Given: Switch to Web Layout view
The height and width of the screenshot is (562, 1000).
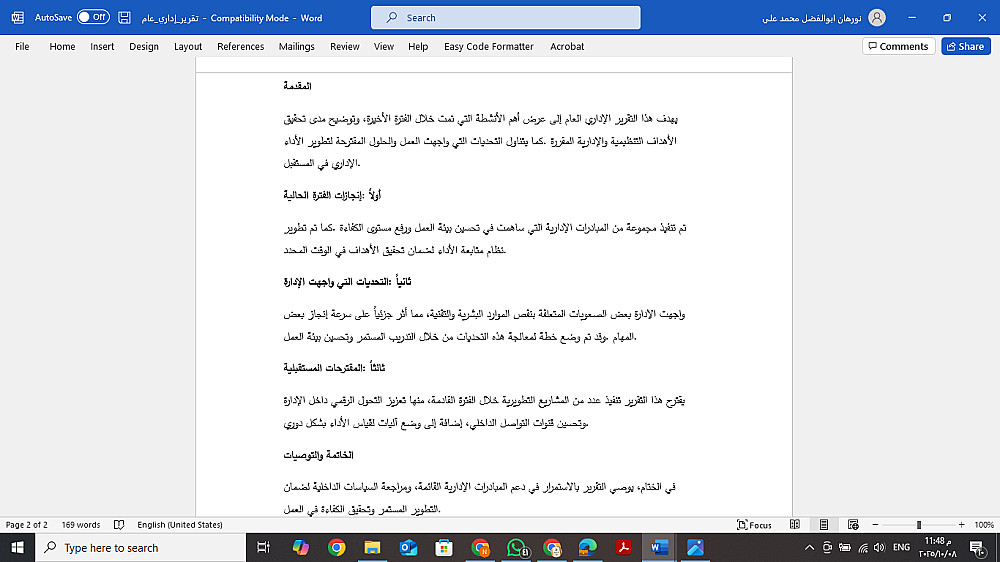Looking at the screenshot, I should (853, 525).
